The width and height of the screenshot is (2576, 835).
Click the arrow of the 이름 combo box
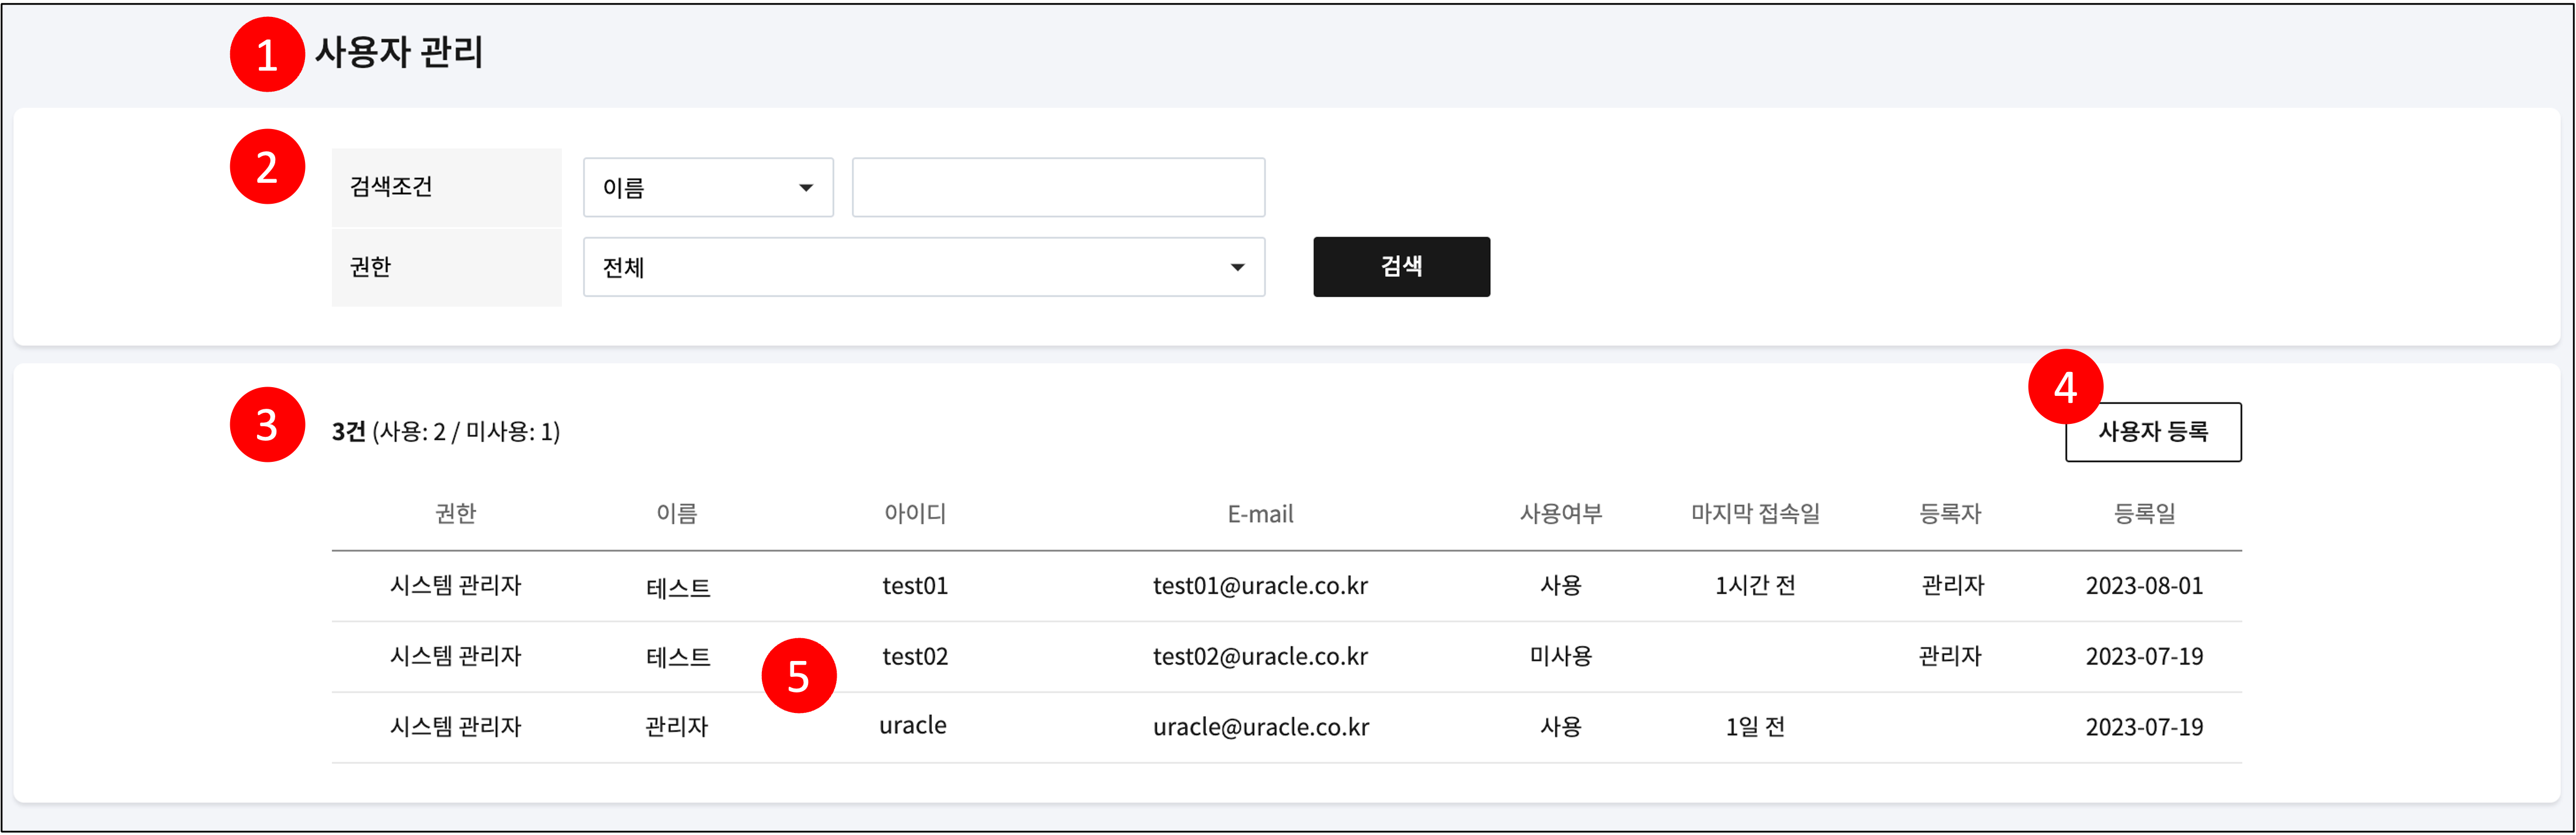coord(805,188)
